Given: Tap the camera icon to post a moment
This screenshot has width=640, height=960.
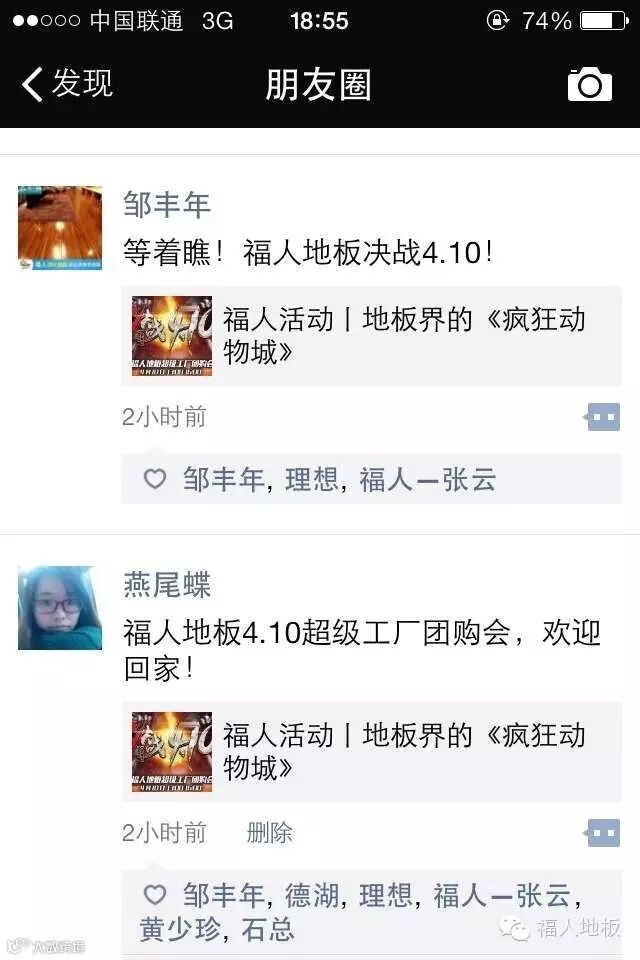Looking at the screenshot, I should point(589,84).
